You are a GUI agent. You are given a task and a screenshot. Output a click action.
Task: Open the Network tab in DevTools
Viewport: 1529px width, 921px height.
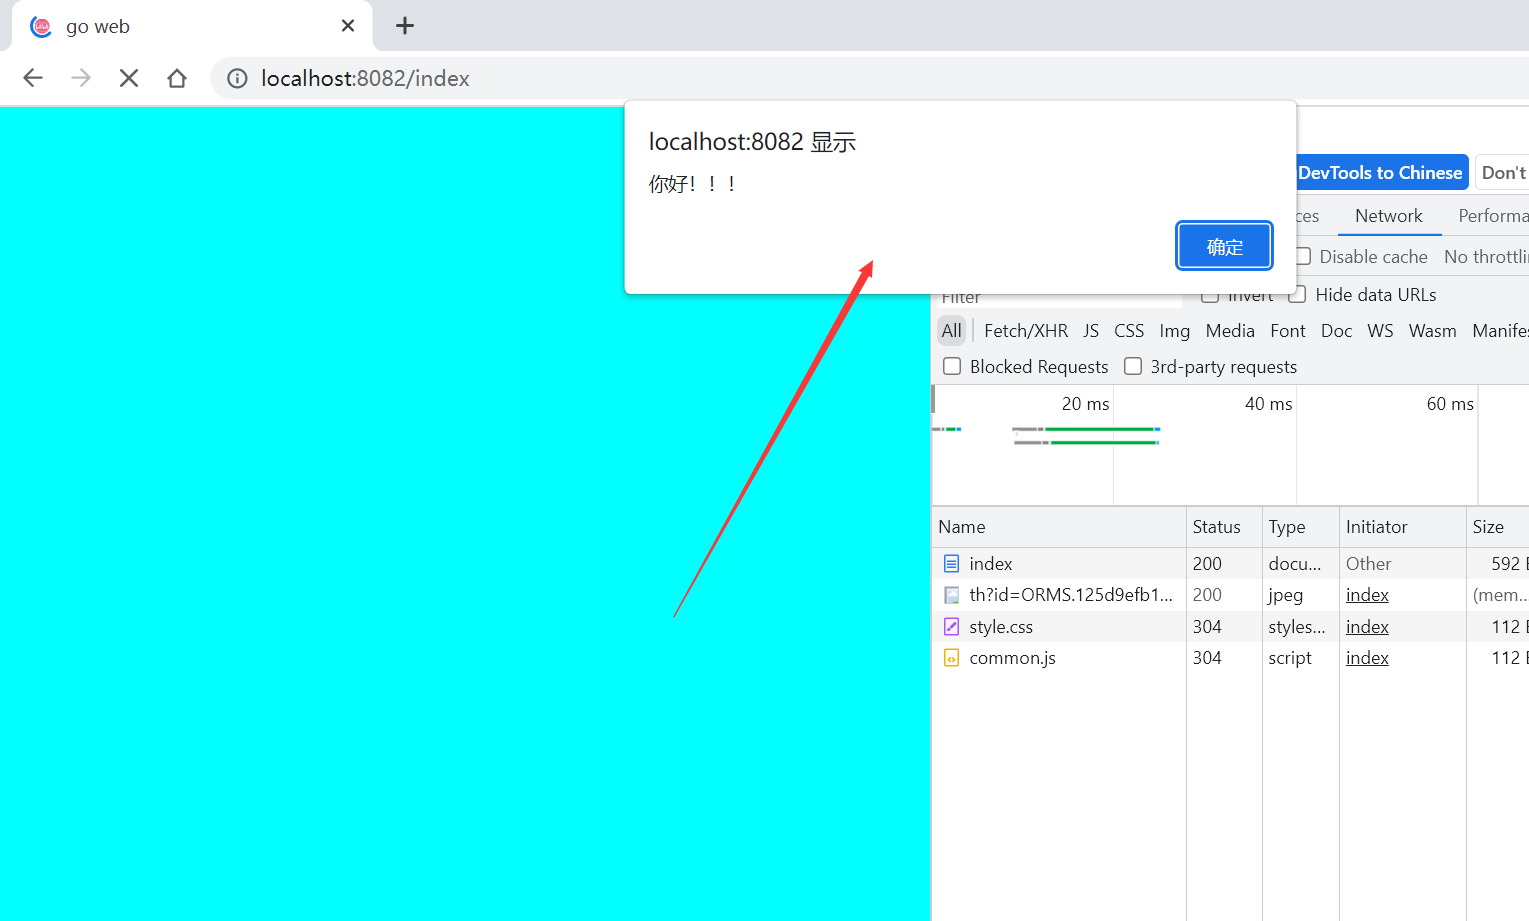pos(1389,216)
